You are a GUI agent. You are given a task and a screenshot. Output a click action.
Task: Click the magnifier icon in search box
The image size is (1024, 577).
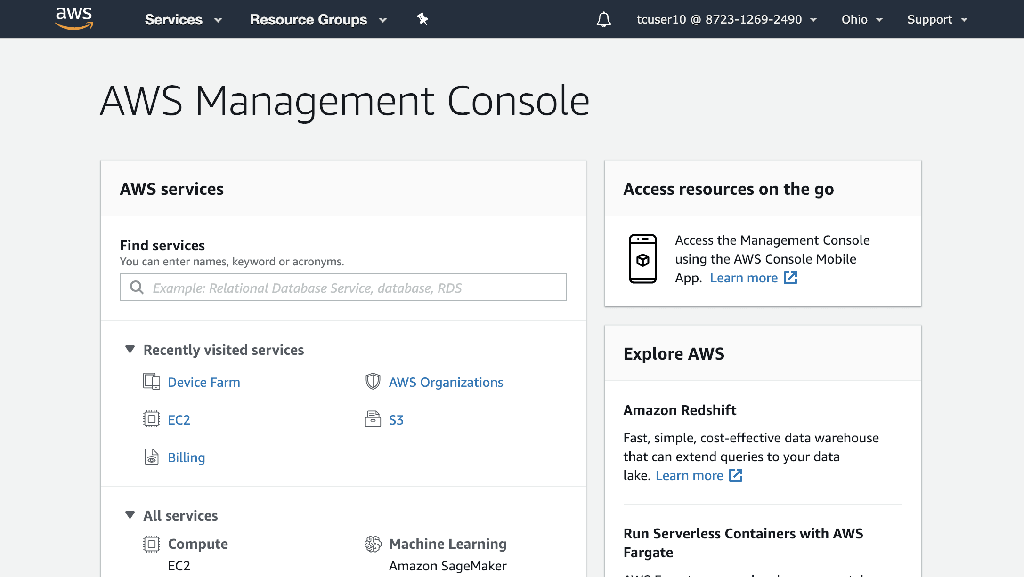136,287
